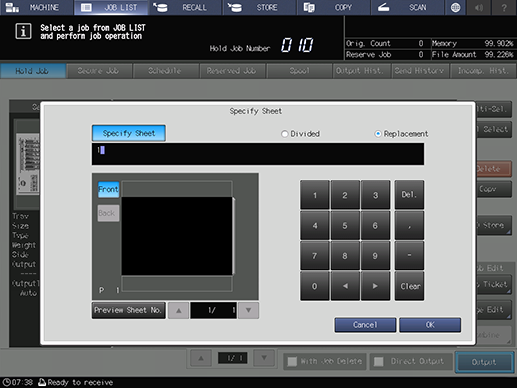Viewport: 517px width, 388px height.
Task: Tap keypad digit 8
Action: [345, 256]
